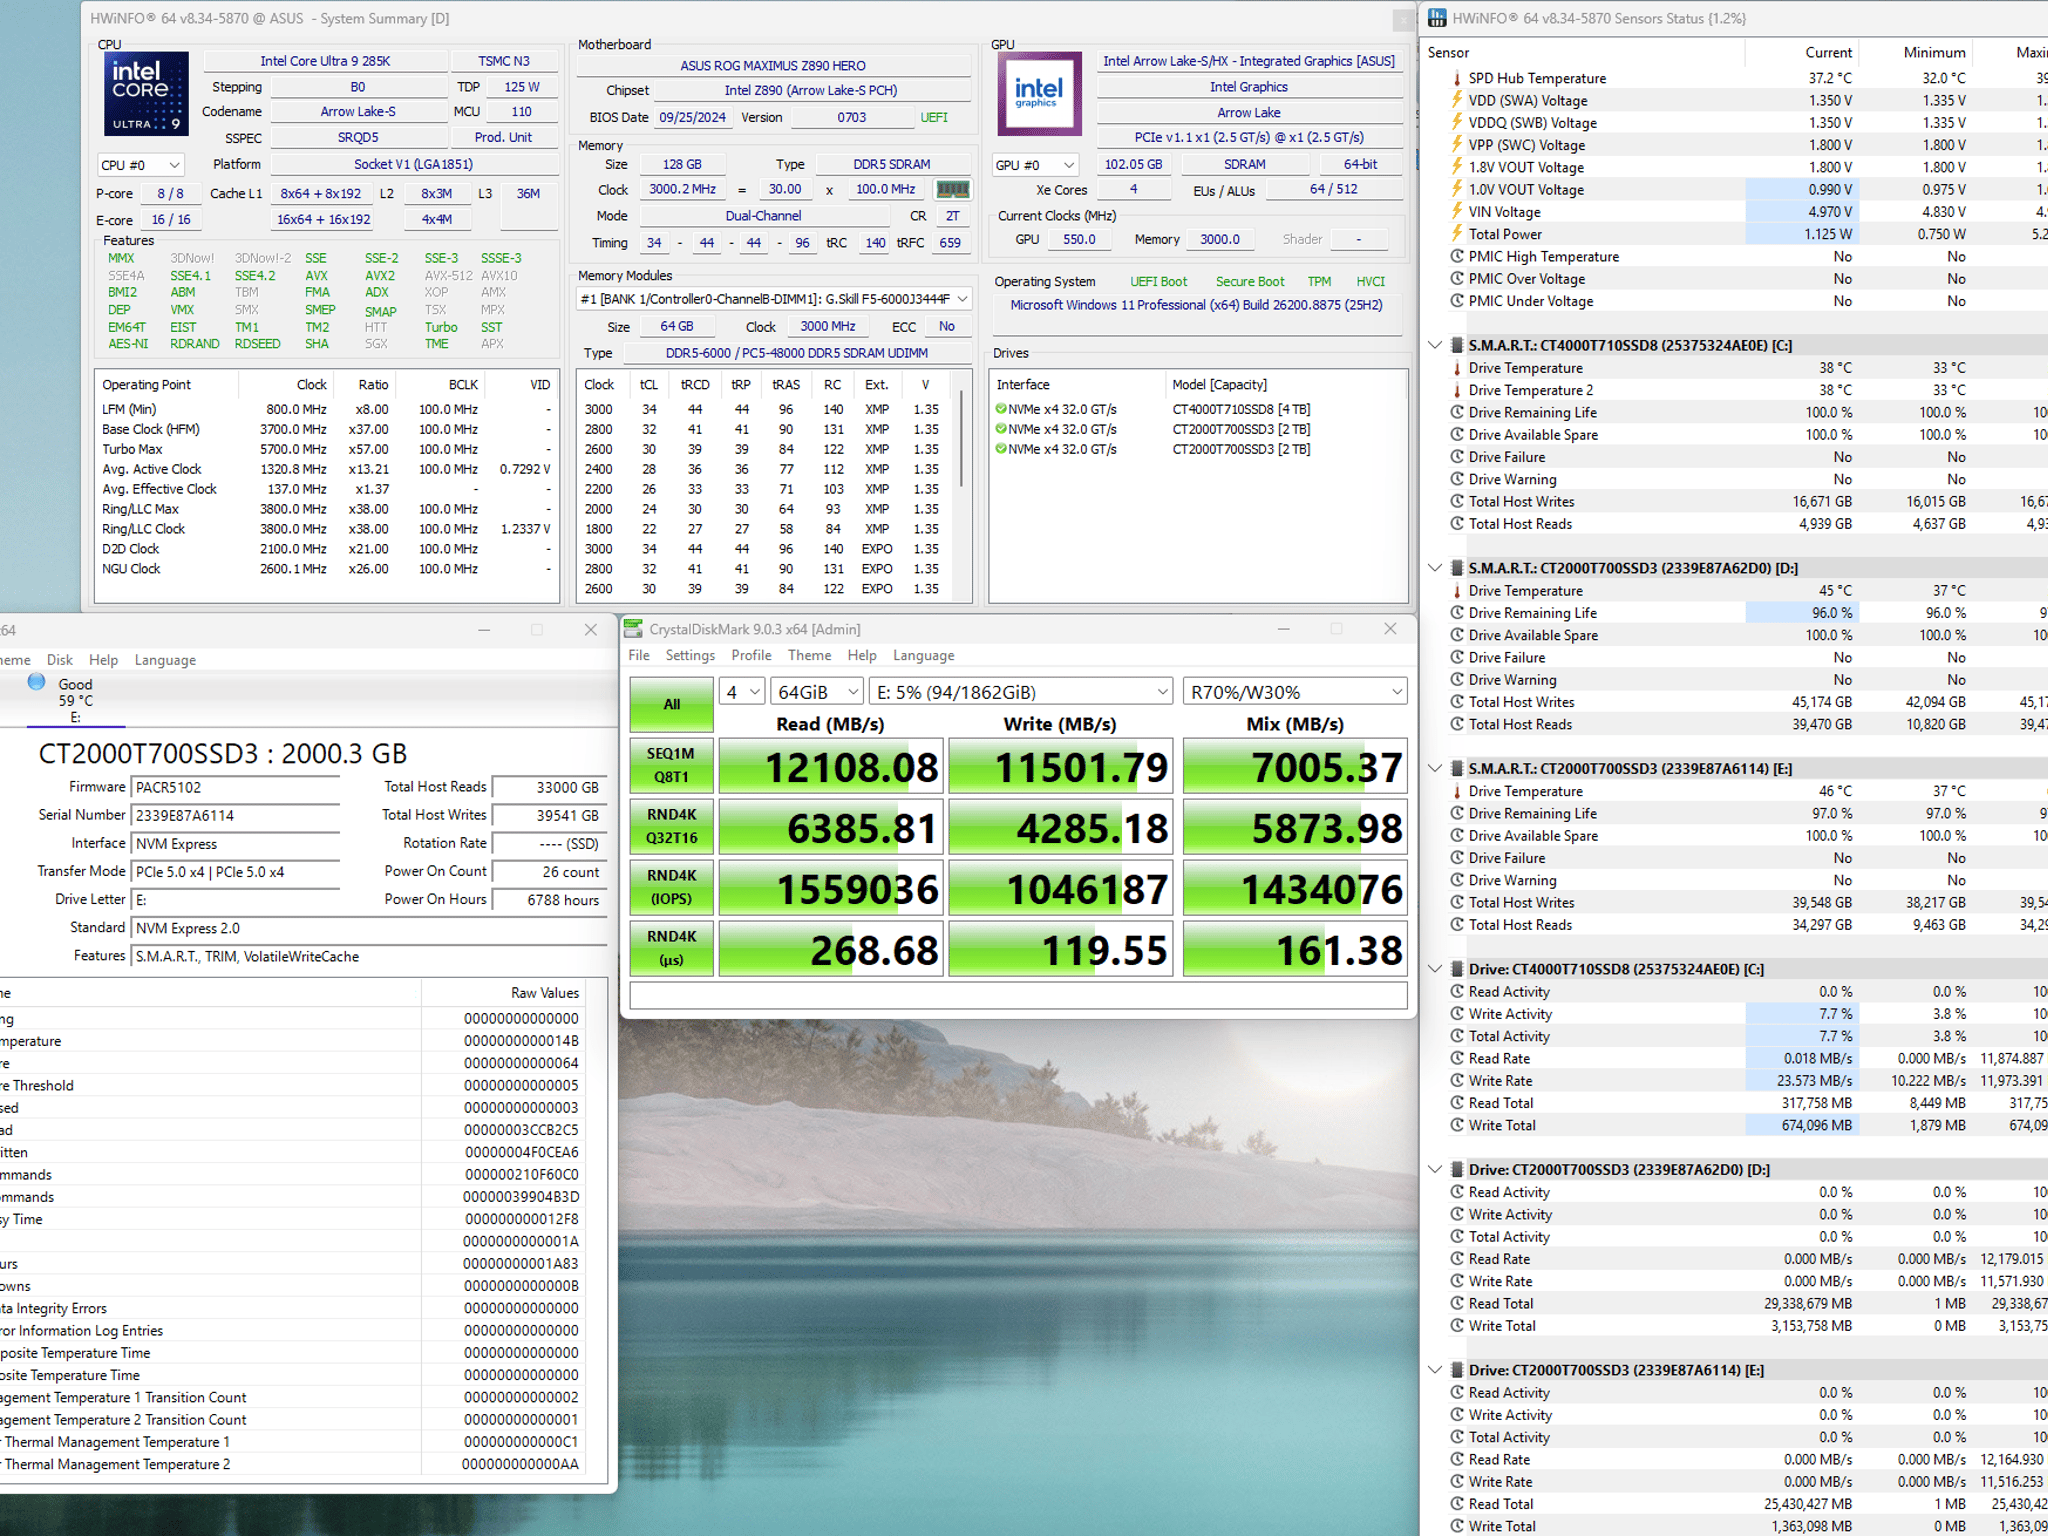The width and height of the screenshot is (2048, 1536).
Task: Click the green memory module icon beside 100.0 MHz
Action: (952, 189)
